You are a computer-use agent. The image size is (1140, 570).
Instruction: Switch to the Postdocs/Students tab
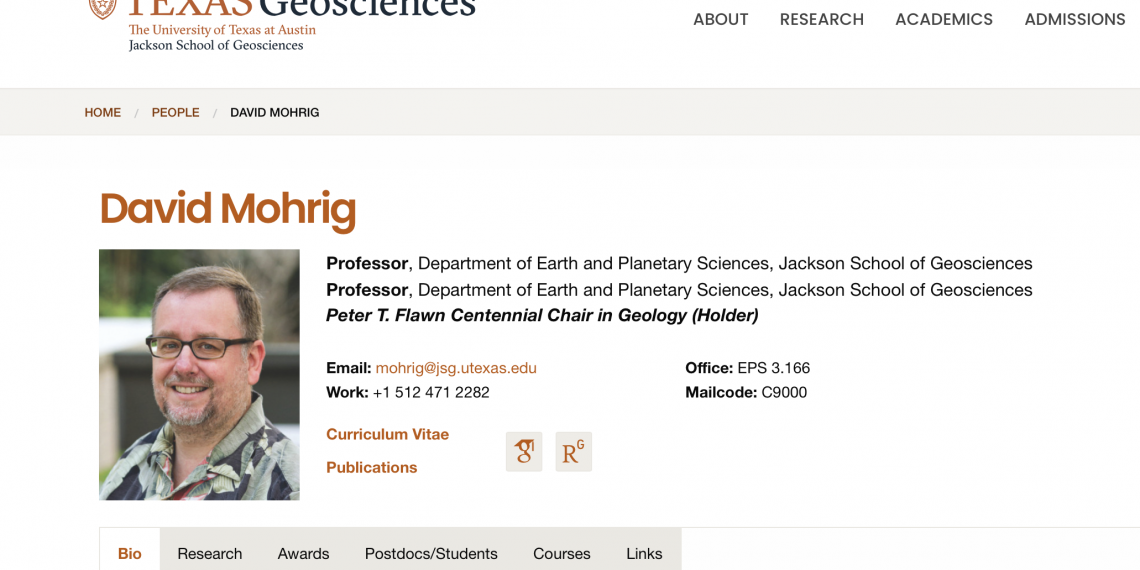tap(431, 553)
